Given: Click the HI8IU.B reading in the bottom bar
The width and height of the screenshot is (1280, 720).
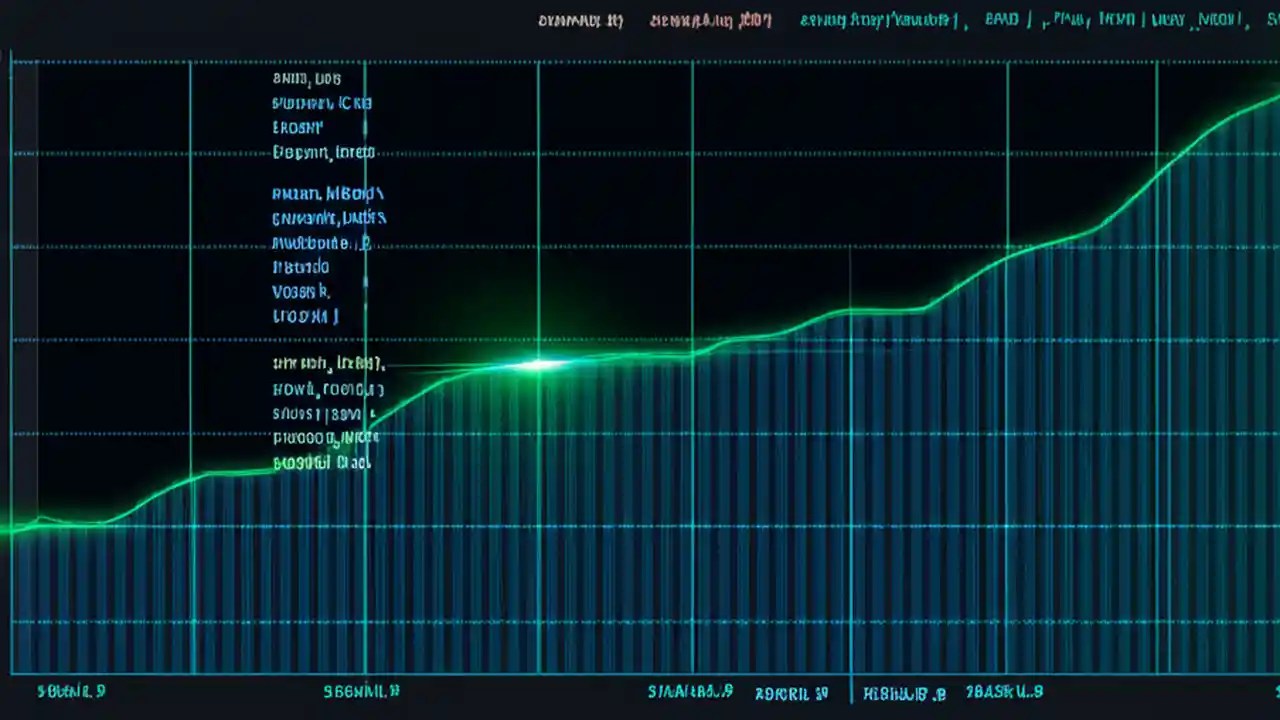Looking at the screenshot, I should (898, 691).
